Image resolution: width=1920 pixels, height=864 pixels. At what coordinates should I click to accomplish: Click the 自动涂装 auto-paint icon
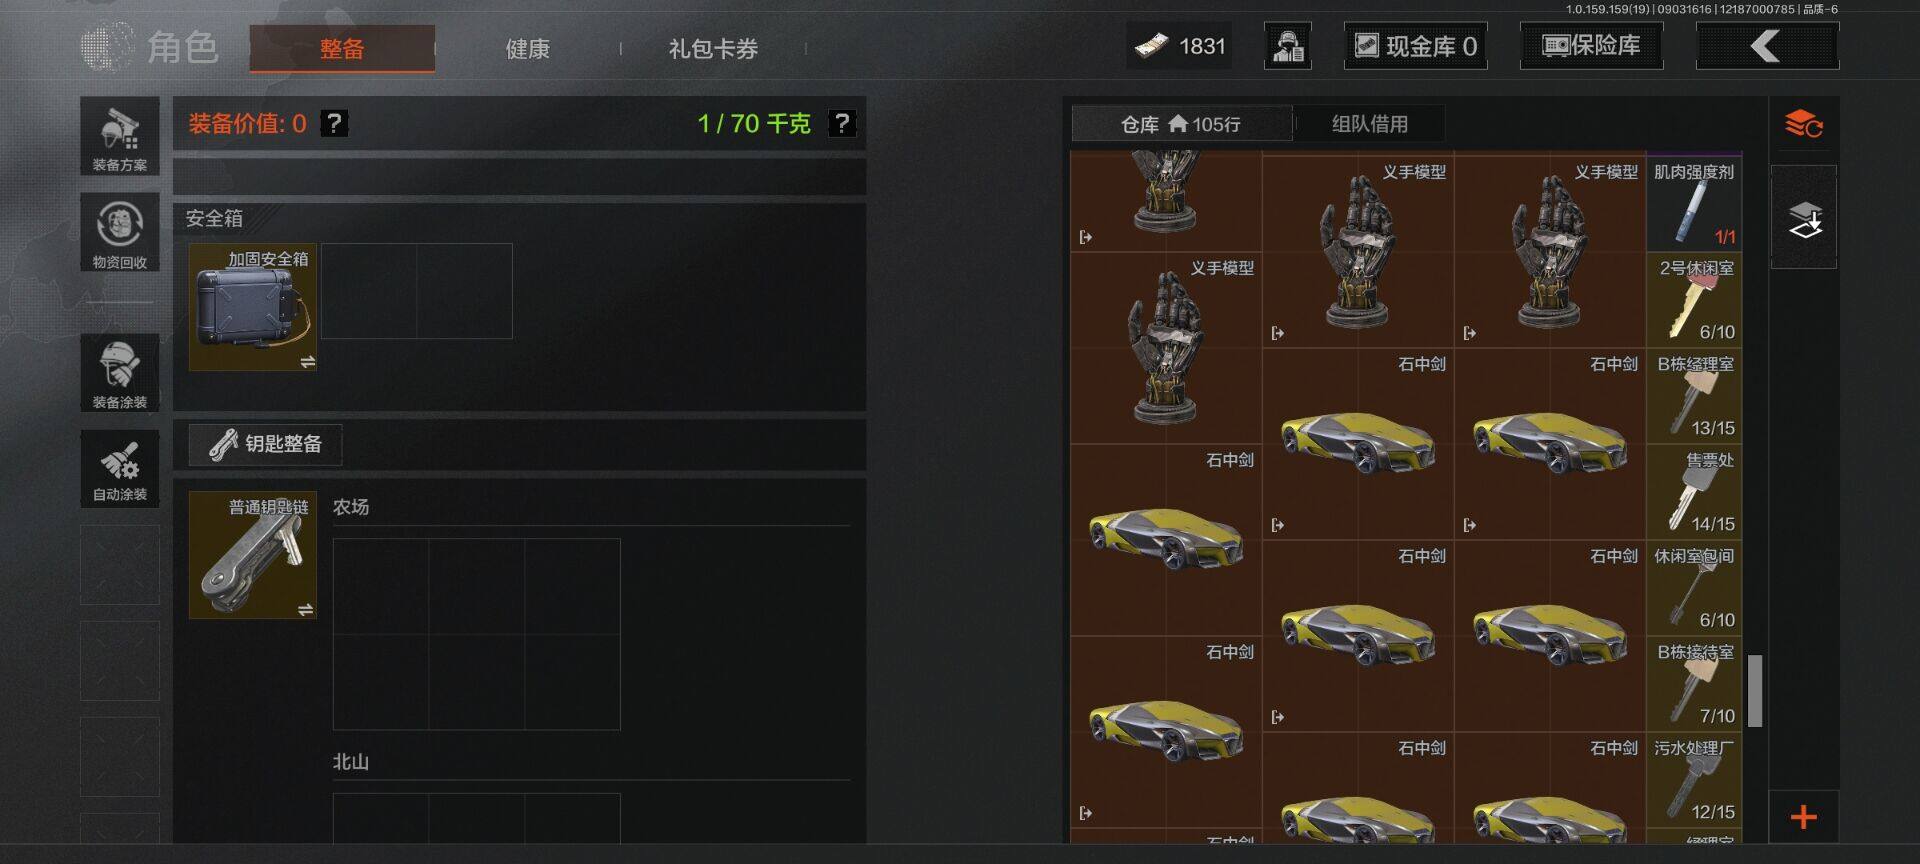tap(120, 468)
